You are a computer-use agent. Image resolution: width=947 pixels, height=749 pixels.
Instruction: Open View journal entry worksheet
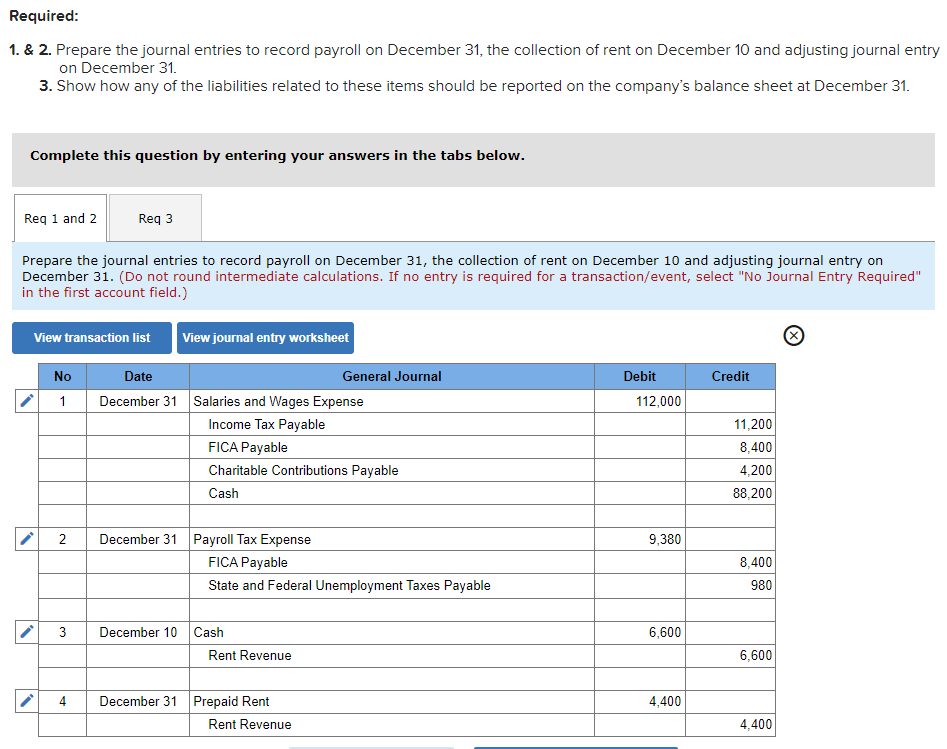pos(265,338)
